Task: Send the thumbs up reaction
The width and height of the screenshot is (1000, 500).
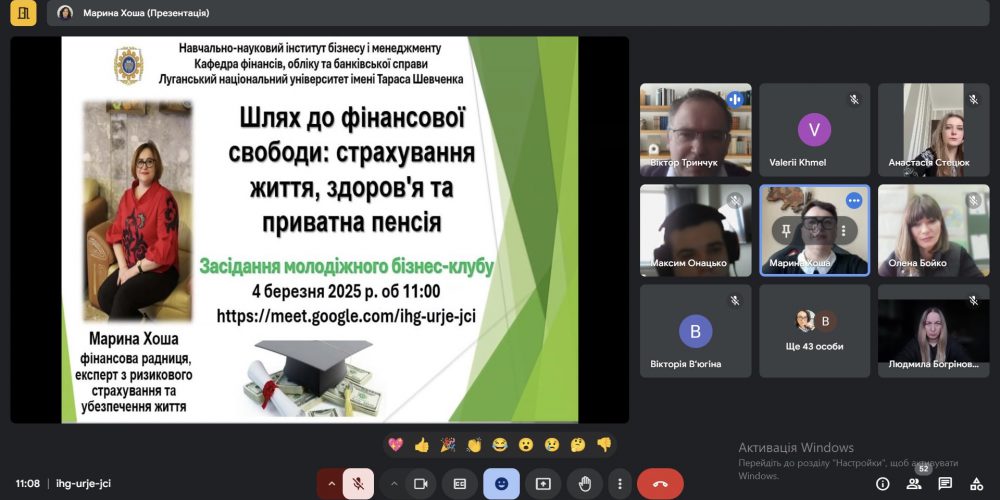Action: coord(422,444)
